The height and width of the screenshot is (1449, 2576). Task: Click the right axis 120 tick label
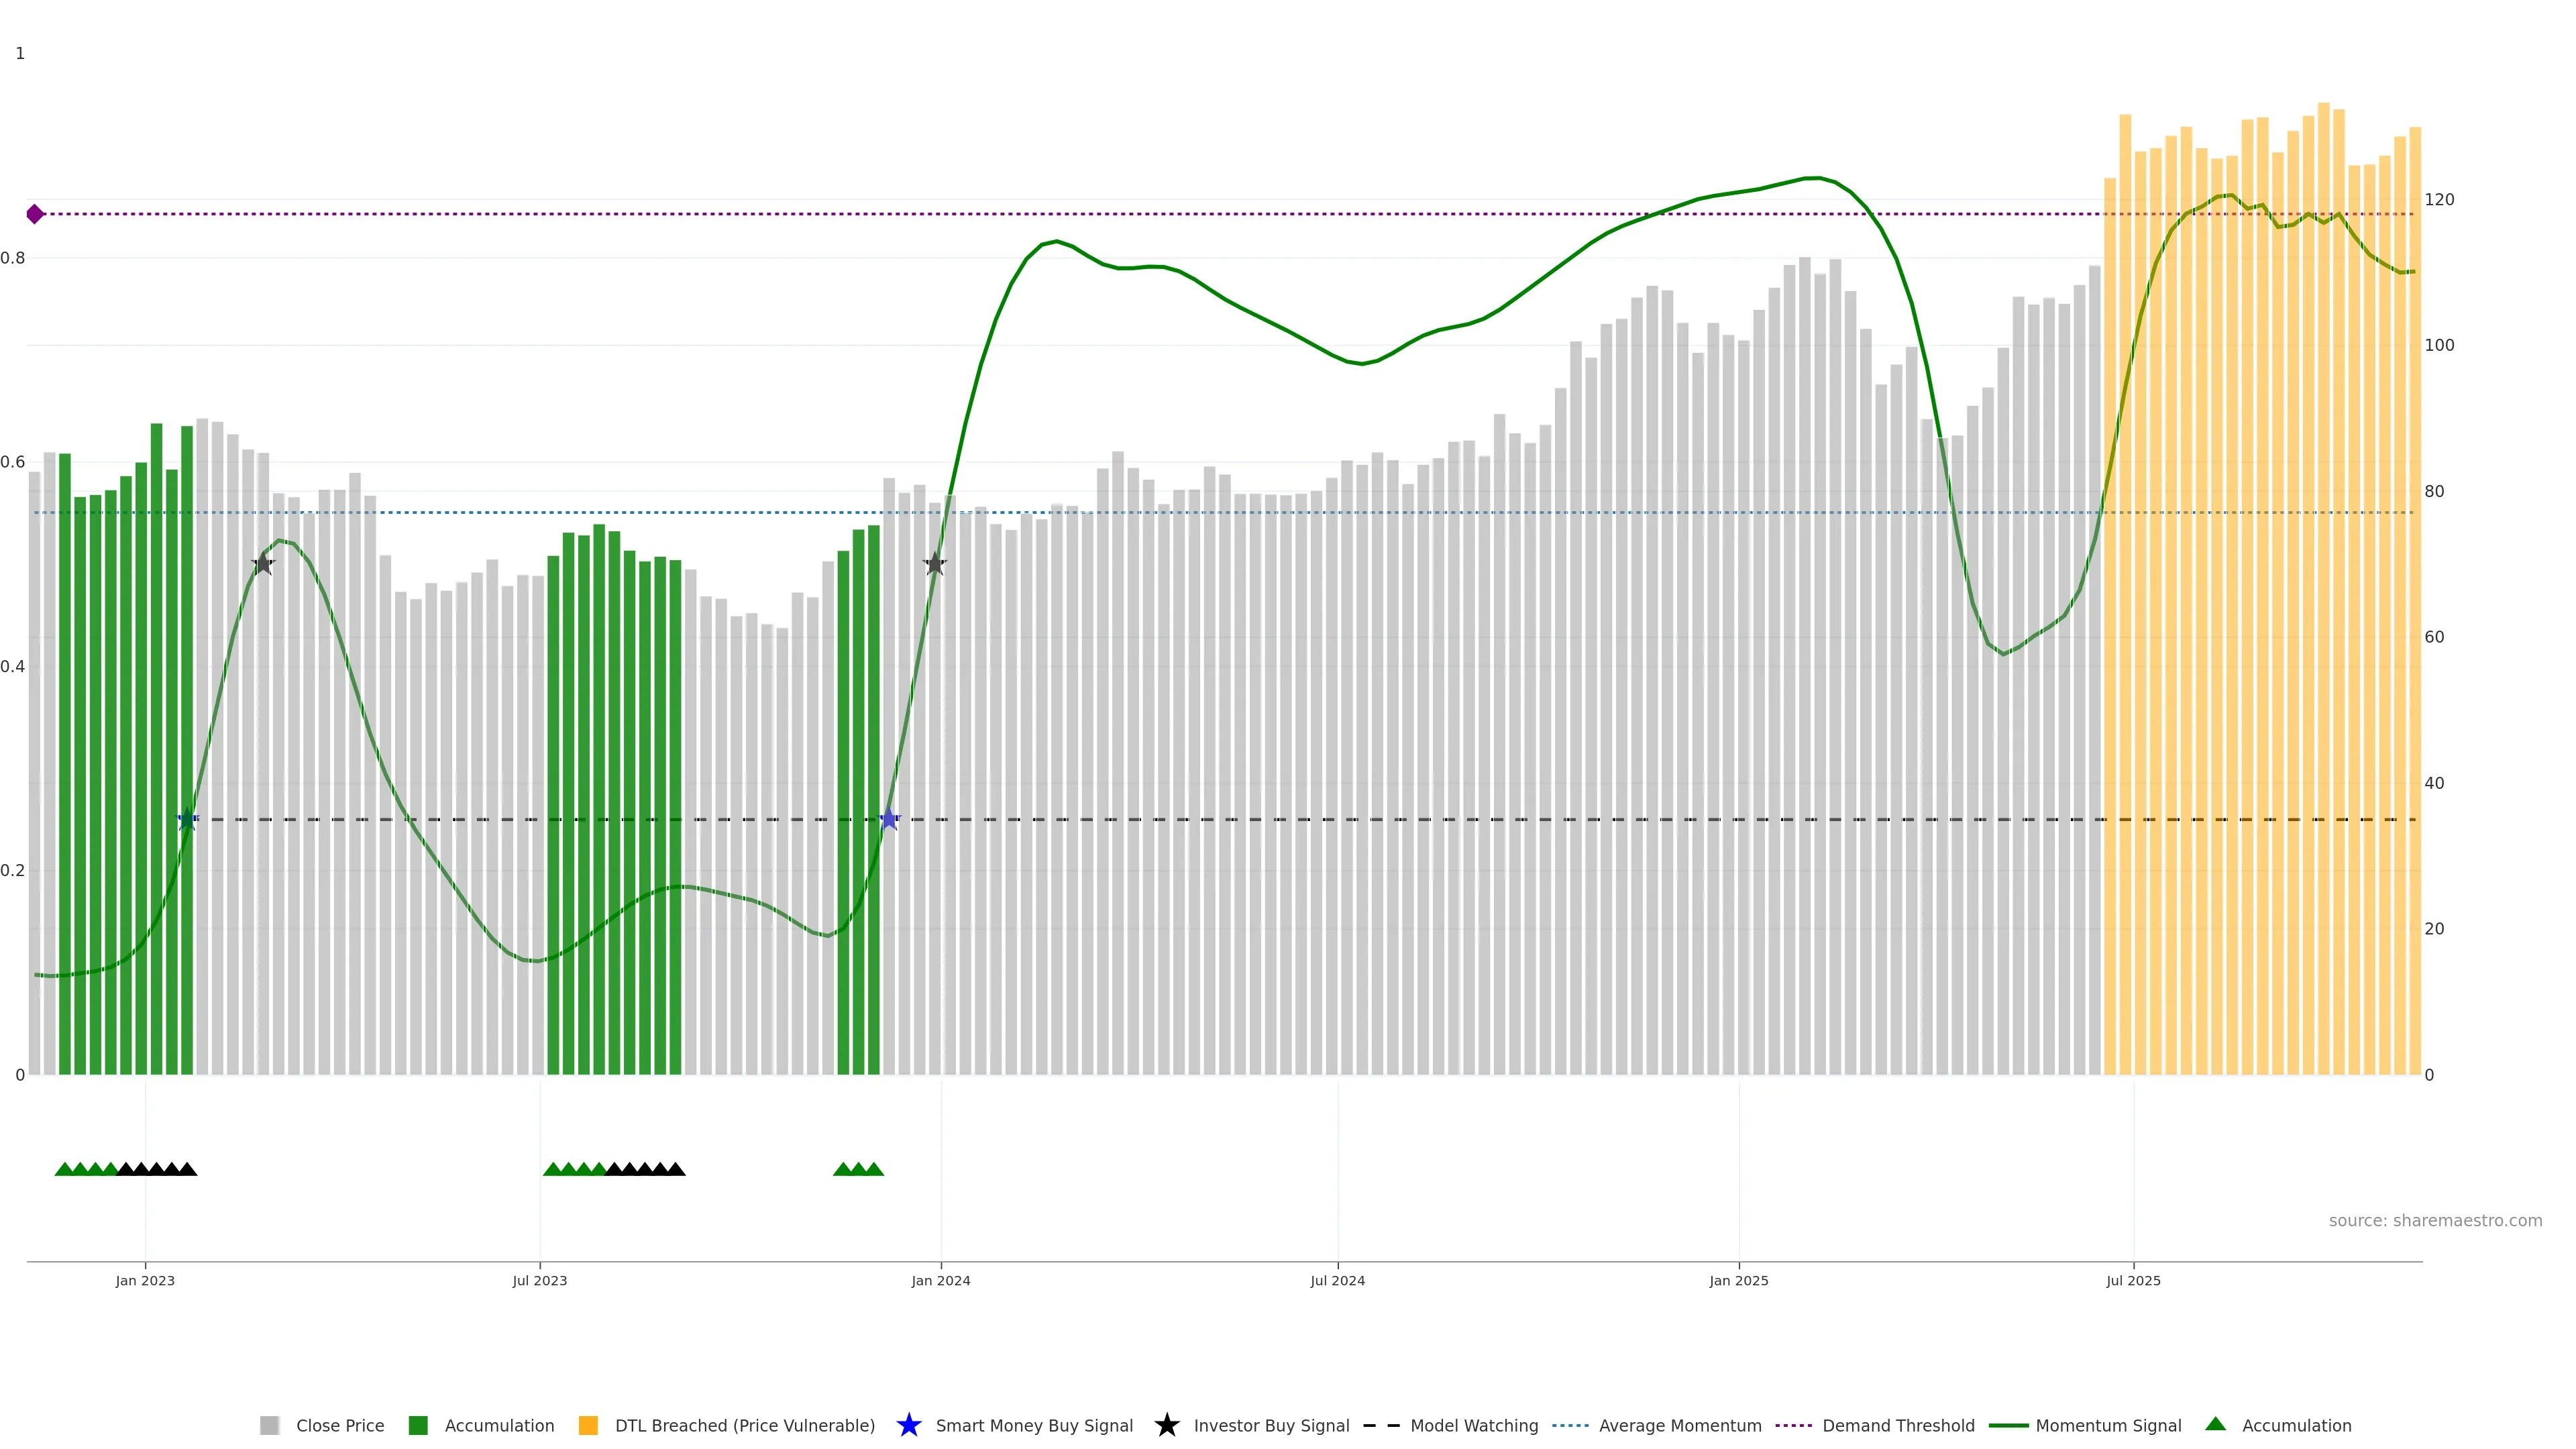[x=2439, y=200]
